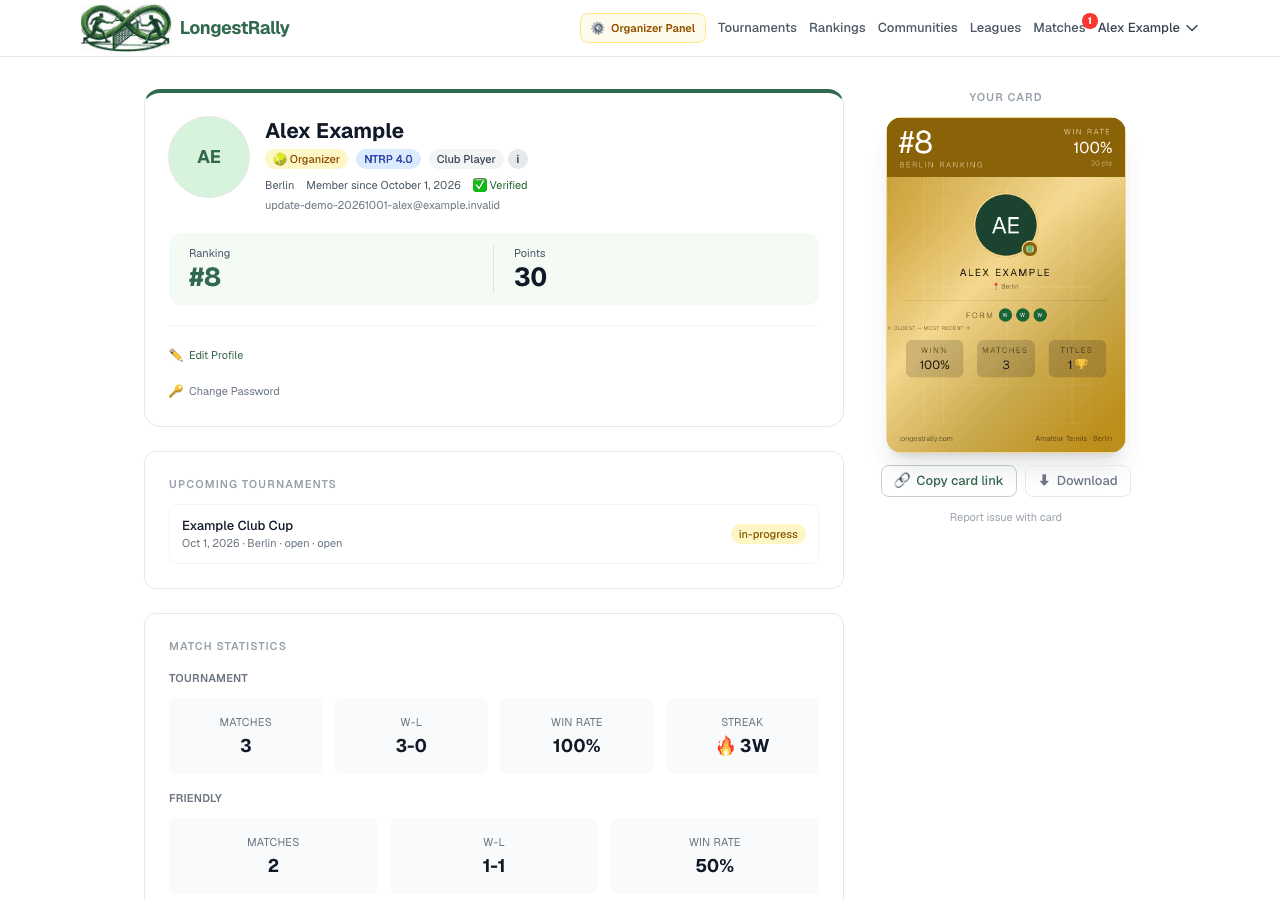Open the Edit Profile link
Screen dimensions: 1280x900
click(x=216, y=355)
